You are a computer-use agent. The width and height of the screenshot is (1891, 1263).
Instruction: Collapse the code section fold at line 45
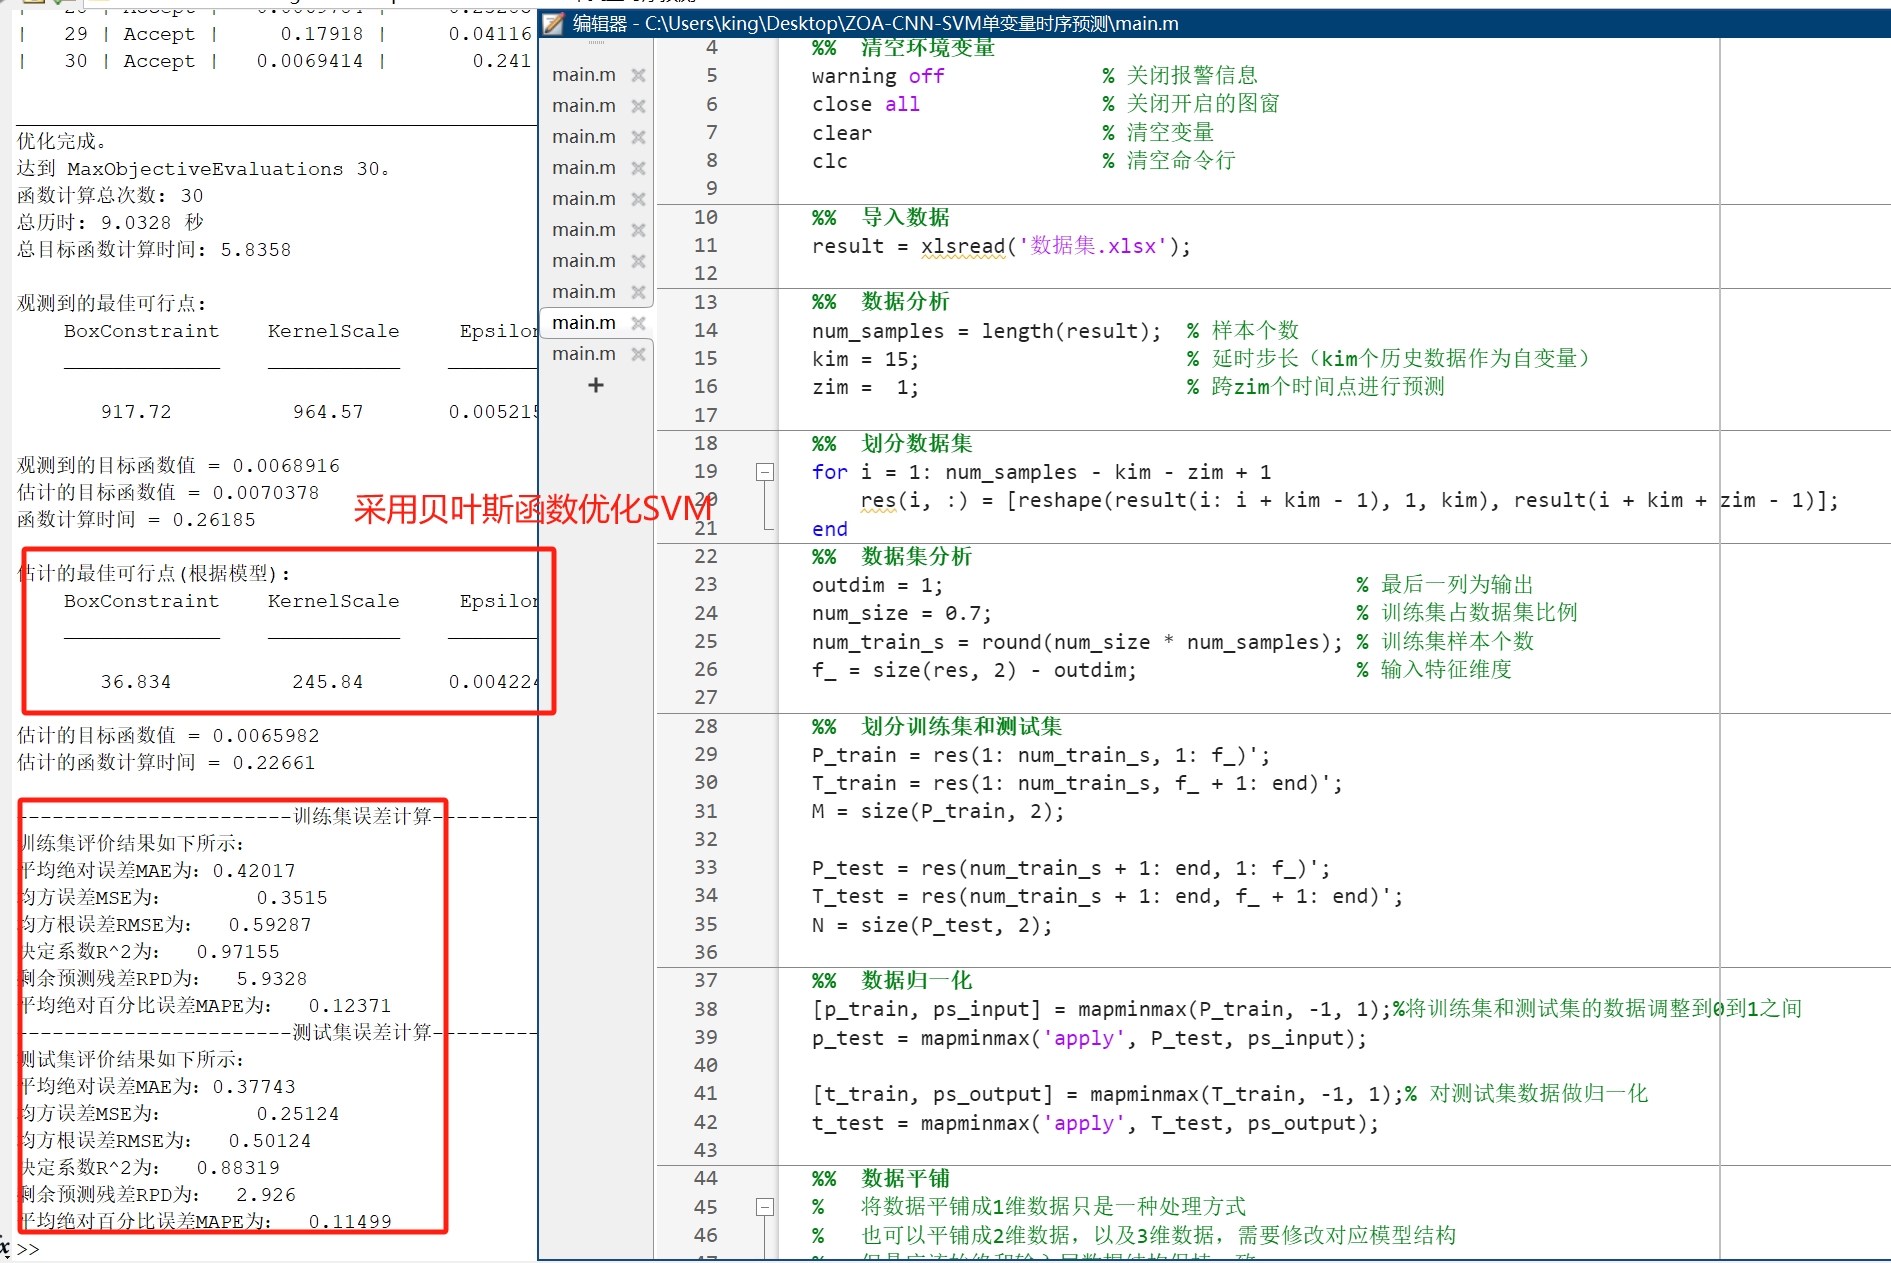click(x=764, y=1206)
